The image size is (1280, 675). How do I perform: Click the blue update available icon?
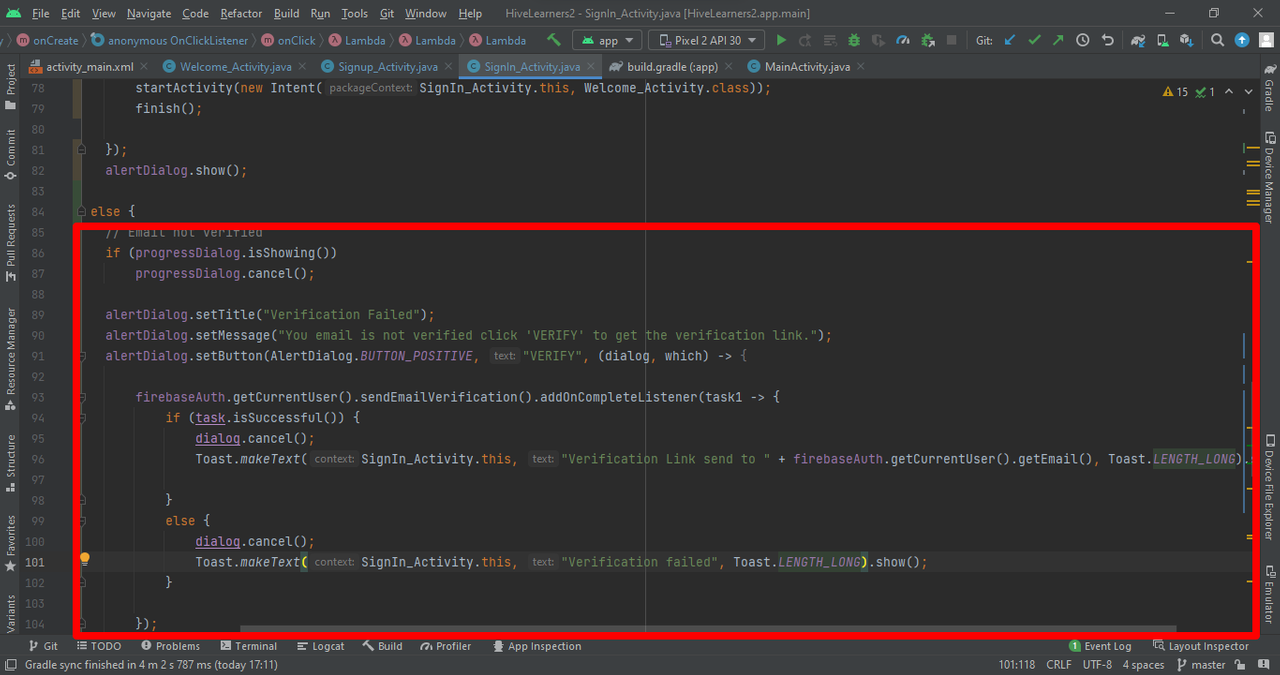(1242, 40)
